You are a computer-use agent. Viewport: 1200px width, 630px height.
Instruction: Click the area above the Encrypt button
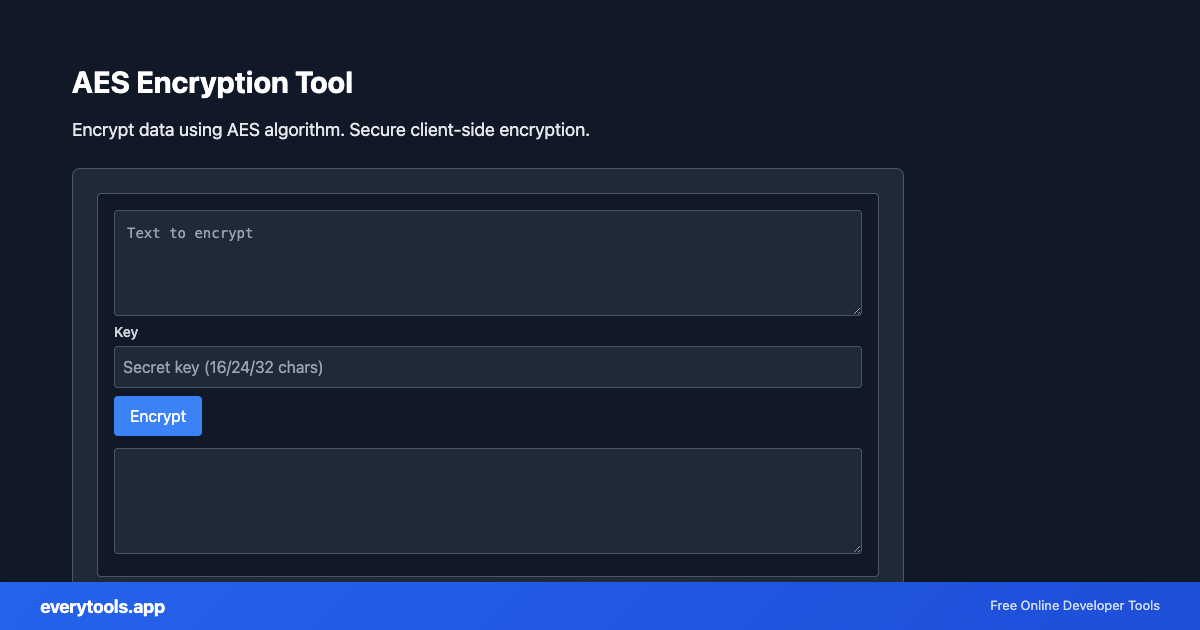tap(157, 392)
